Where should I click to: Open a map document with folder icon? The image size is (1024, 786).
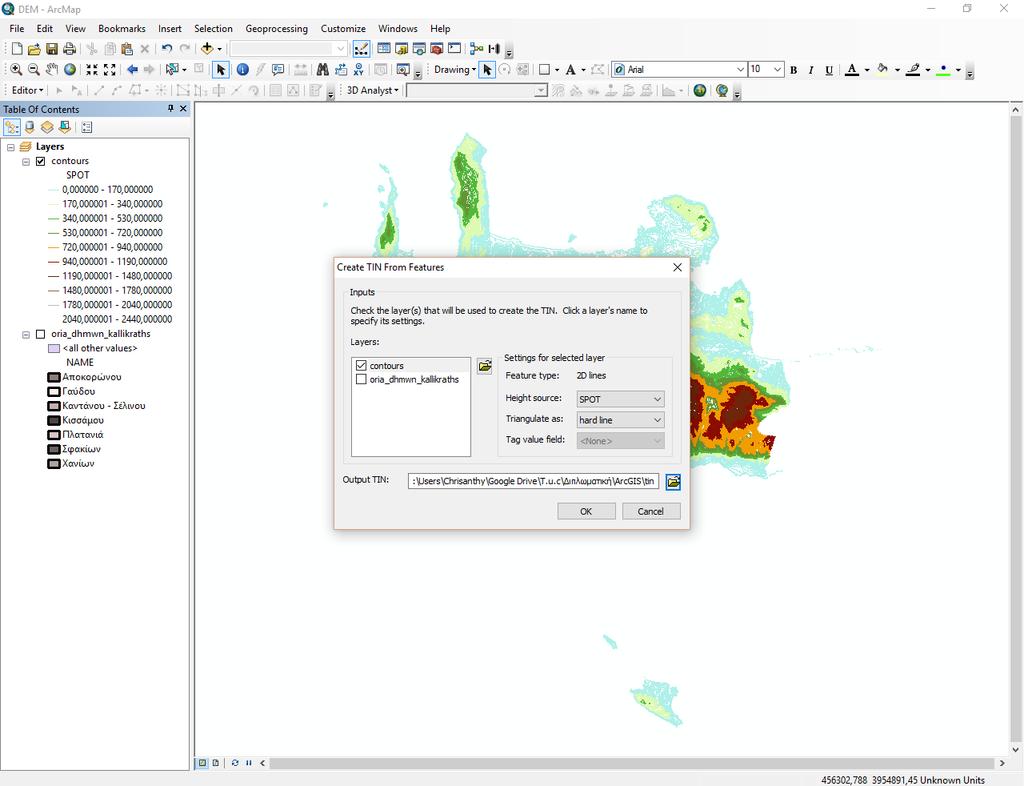coord(34,48)
